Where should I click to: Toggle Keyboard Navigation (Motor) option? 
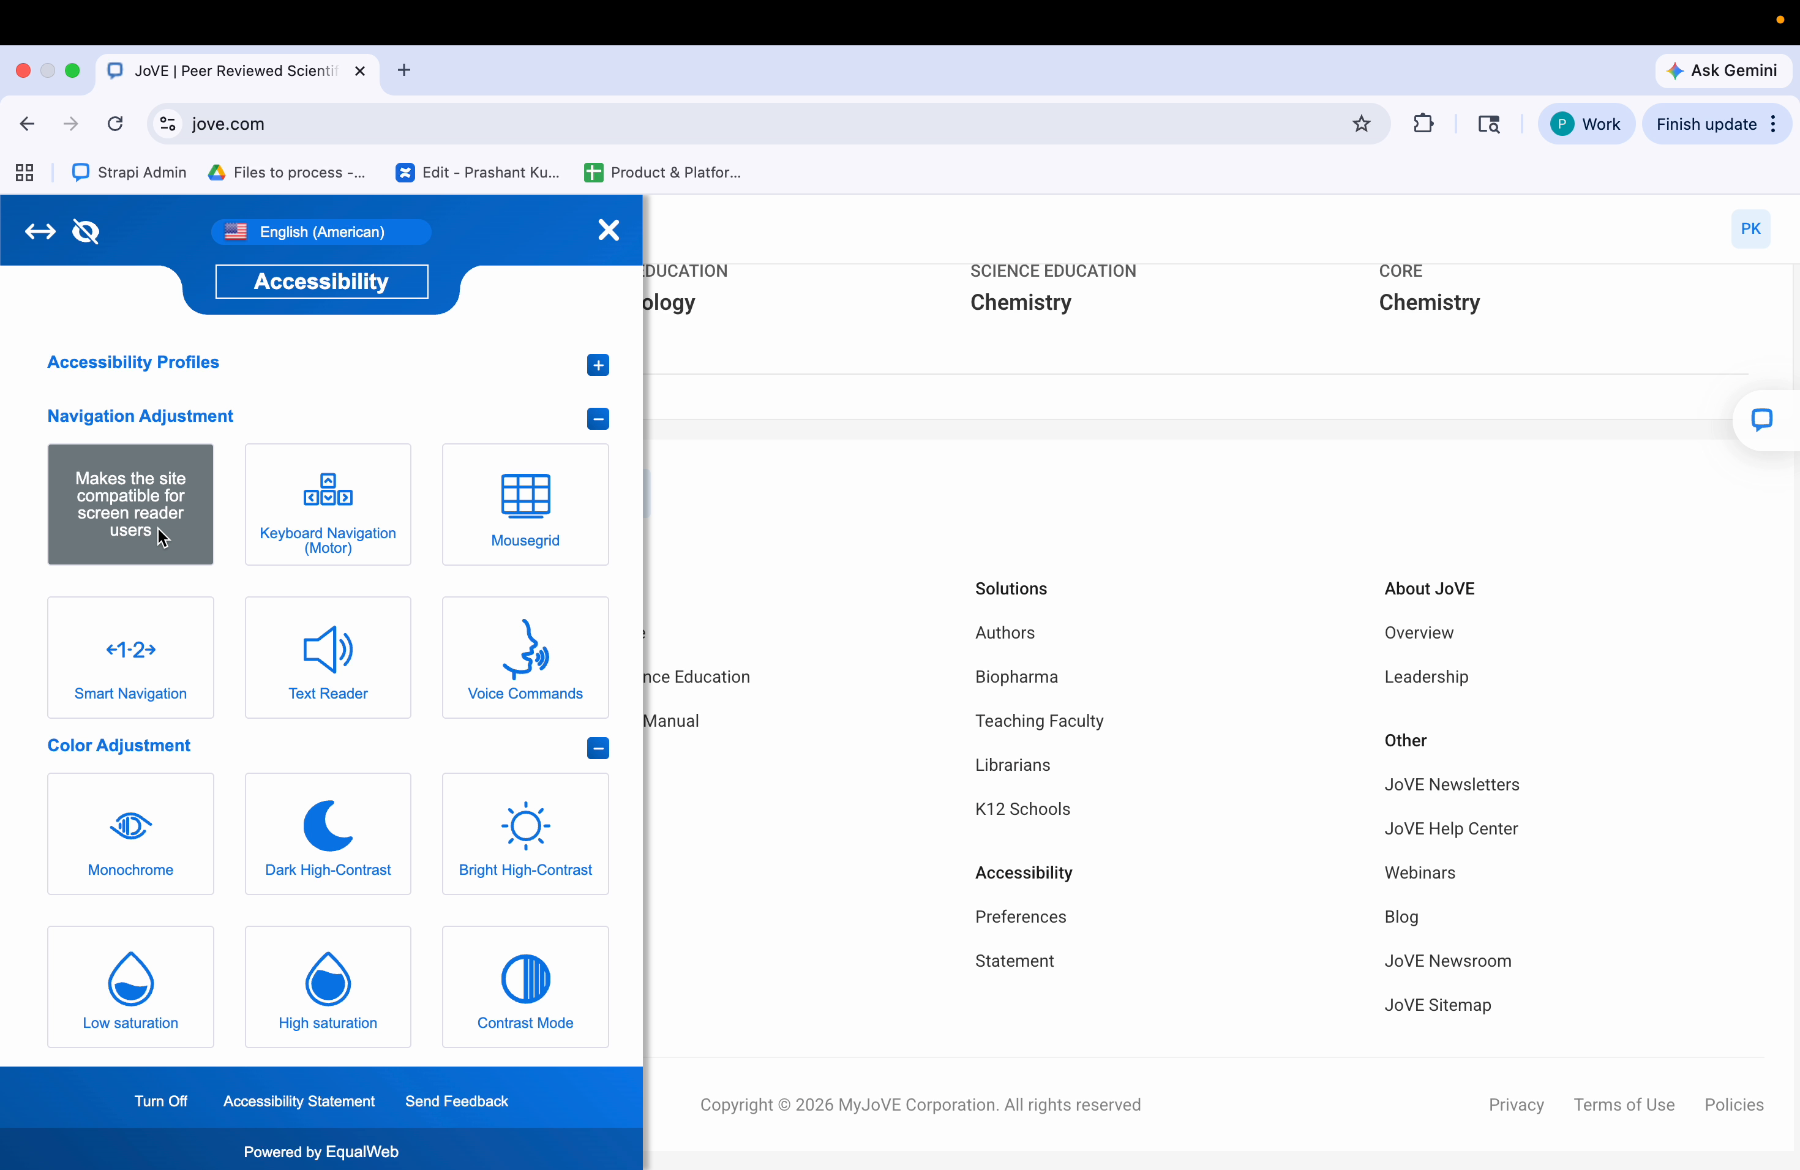pos(328,504)
